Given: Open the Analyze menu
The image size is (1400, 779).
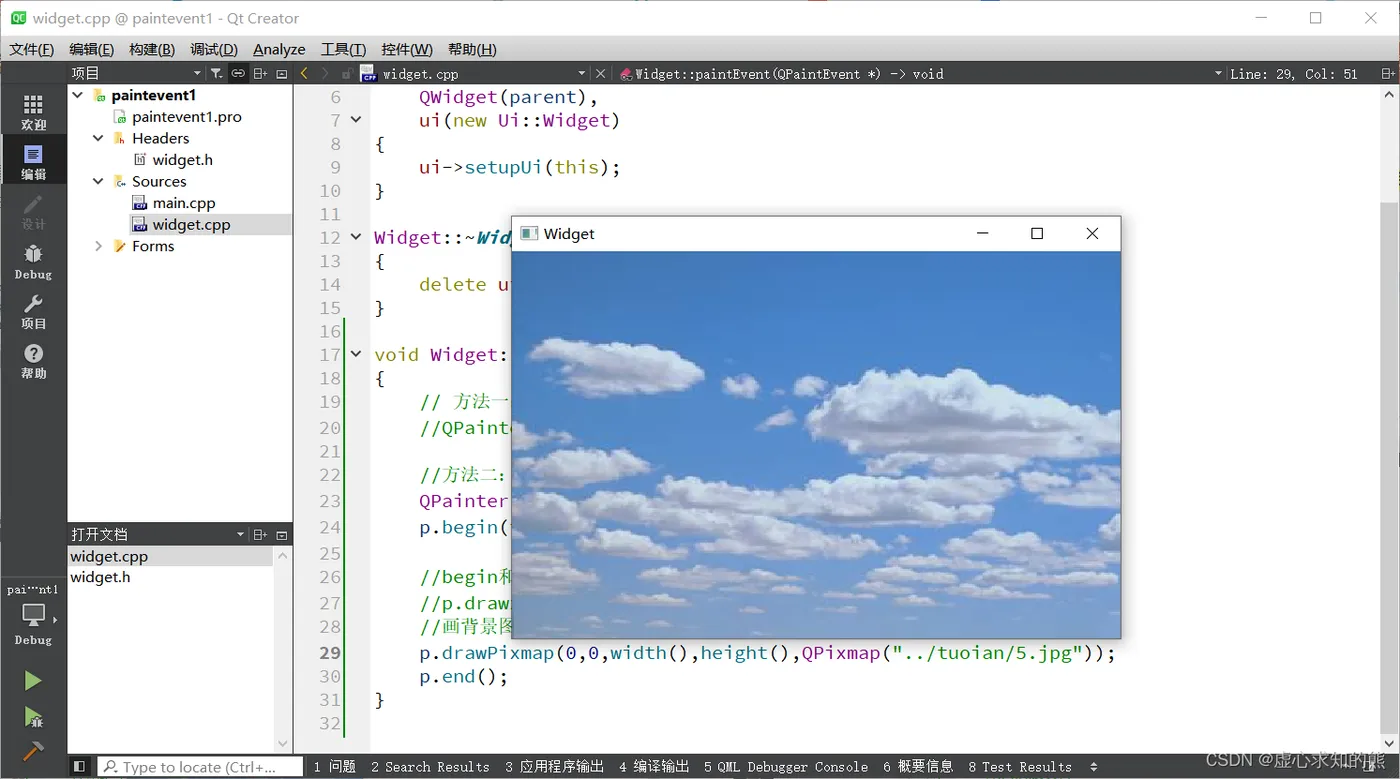Looking at the screenshot, I should 279,49.
